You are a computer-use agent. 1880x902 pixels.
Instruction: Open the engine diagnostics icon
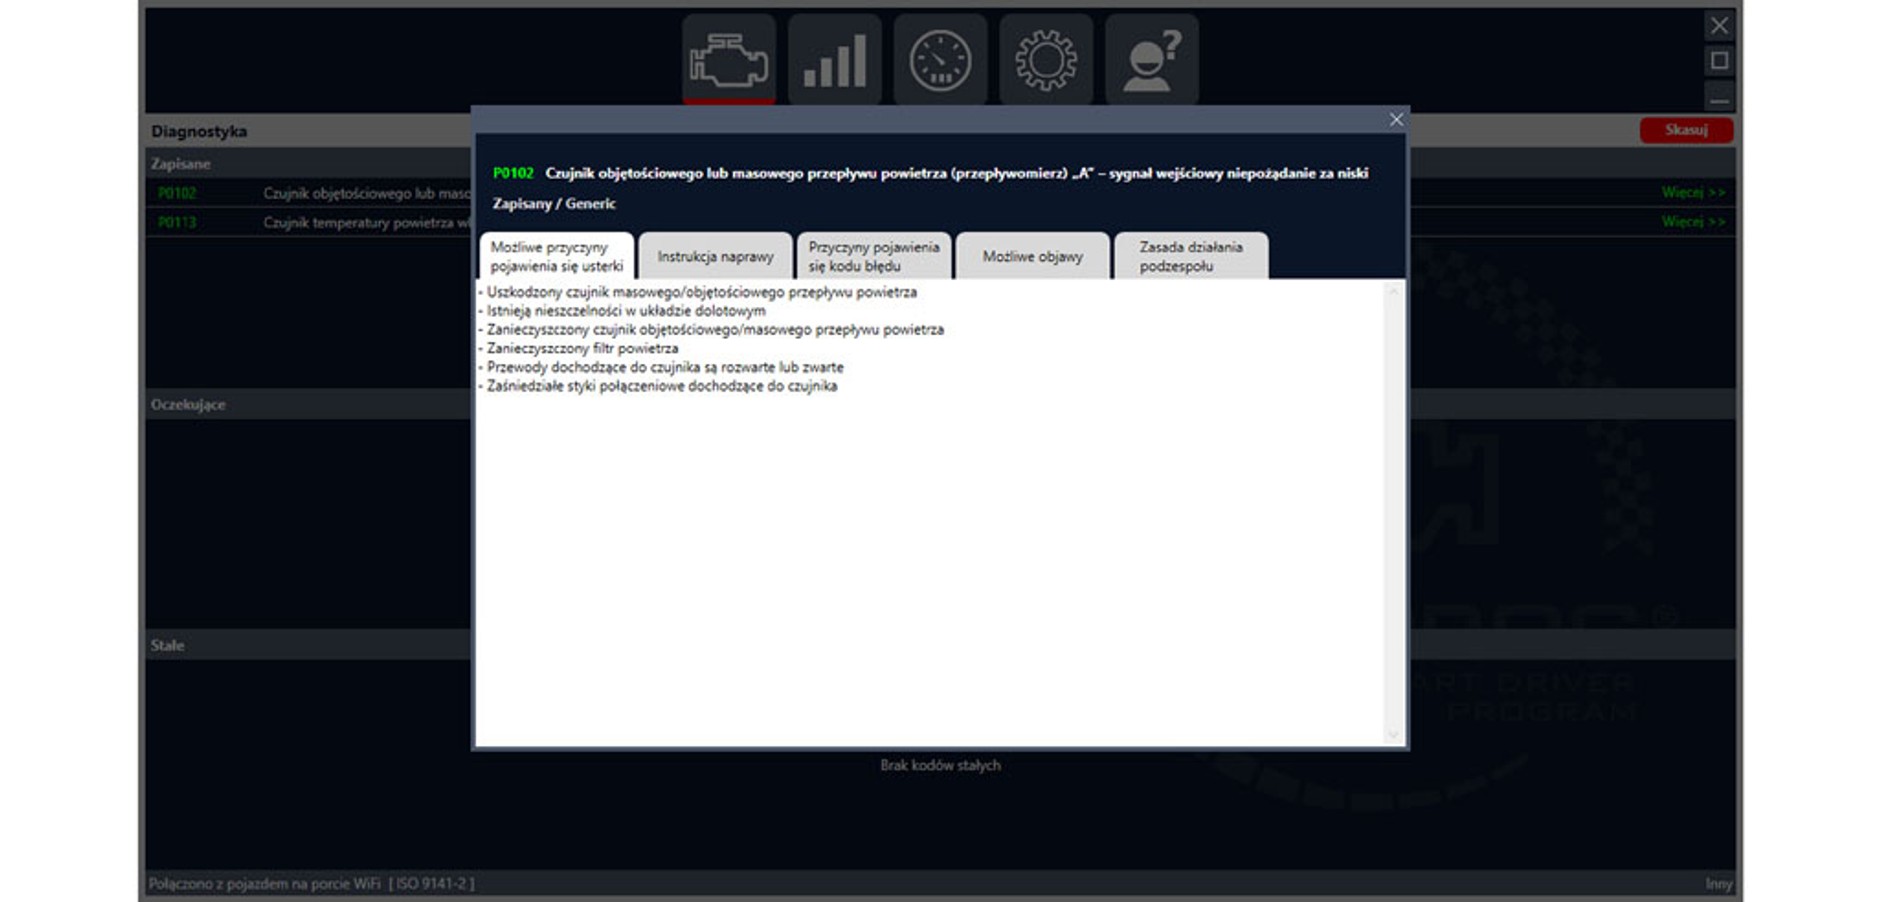click(x=728, y=60)
